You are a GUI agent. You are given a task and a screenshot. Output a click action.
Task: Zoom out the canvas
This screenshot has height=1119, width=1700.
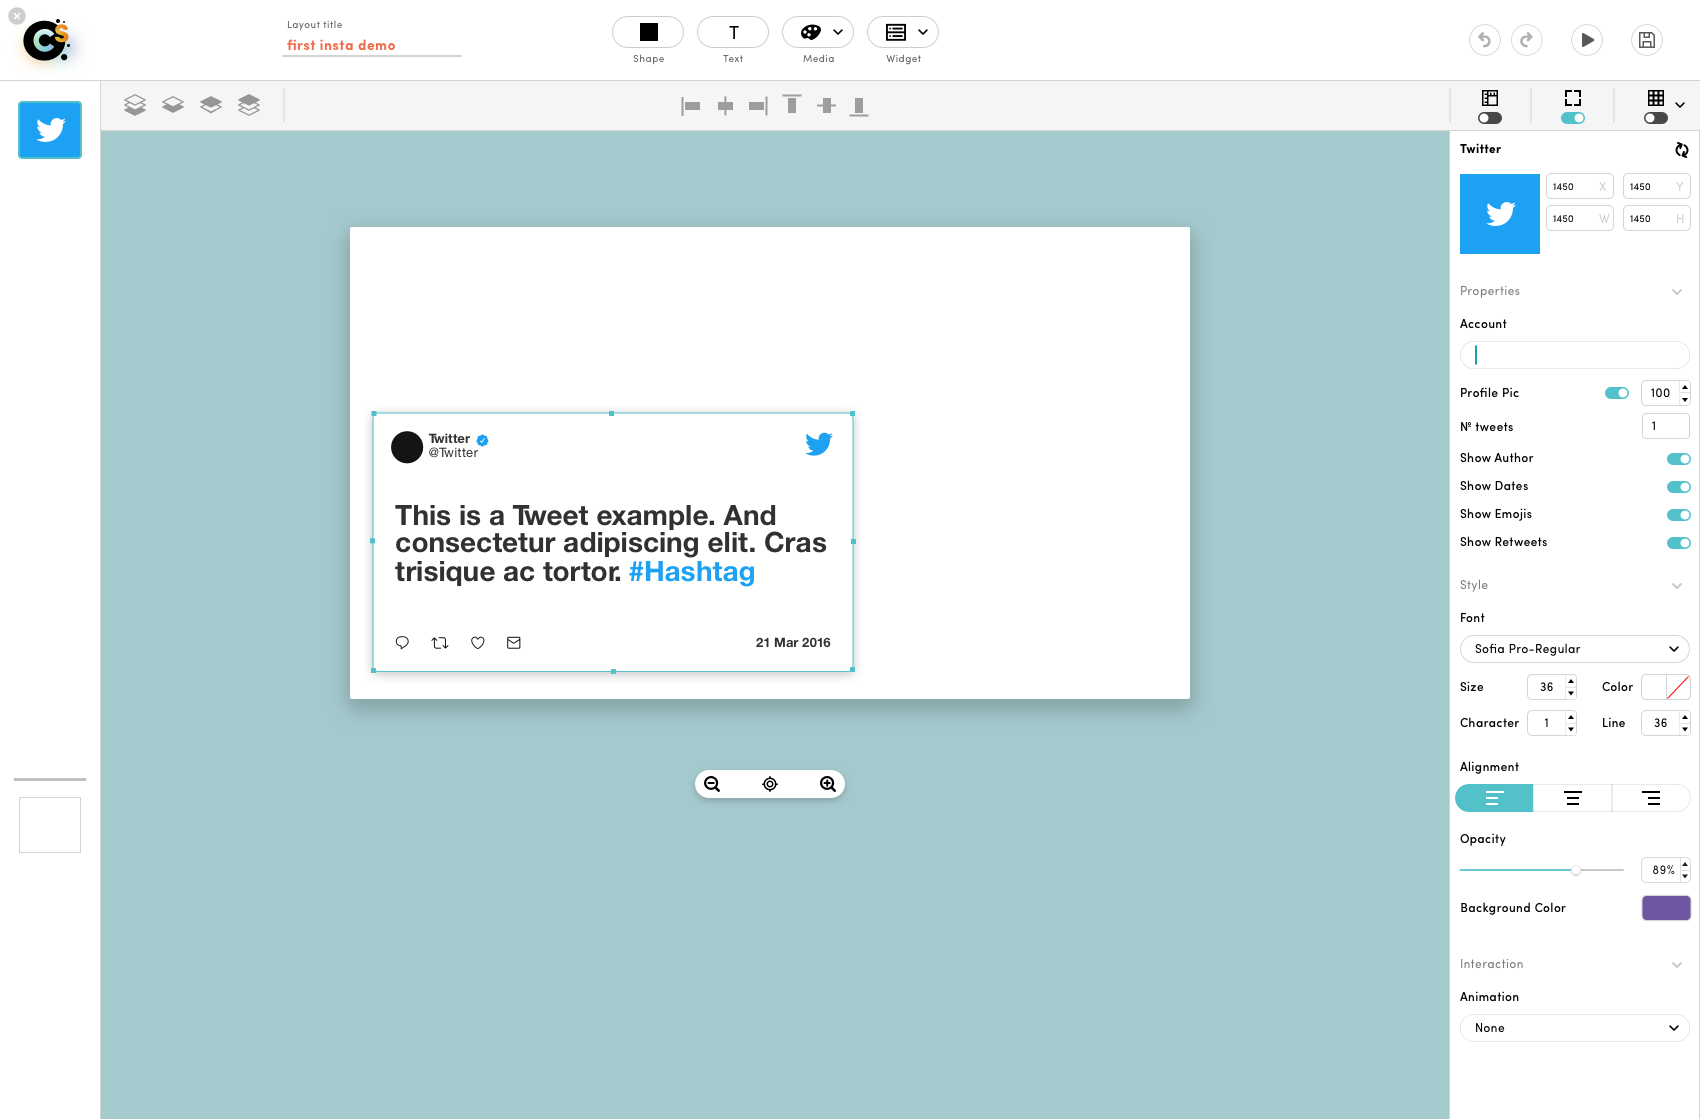[x=712, y=784]
